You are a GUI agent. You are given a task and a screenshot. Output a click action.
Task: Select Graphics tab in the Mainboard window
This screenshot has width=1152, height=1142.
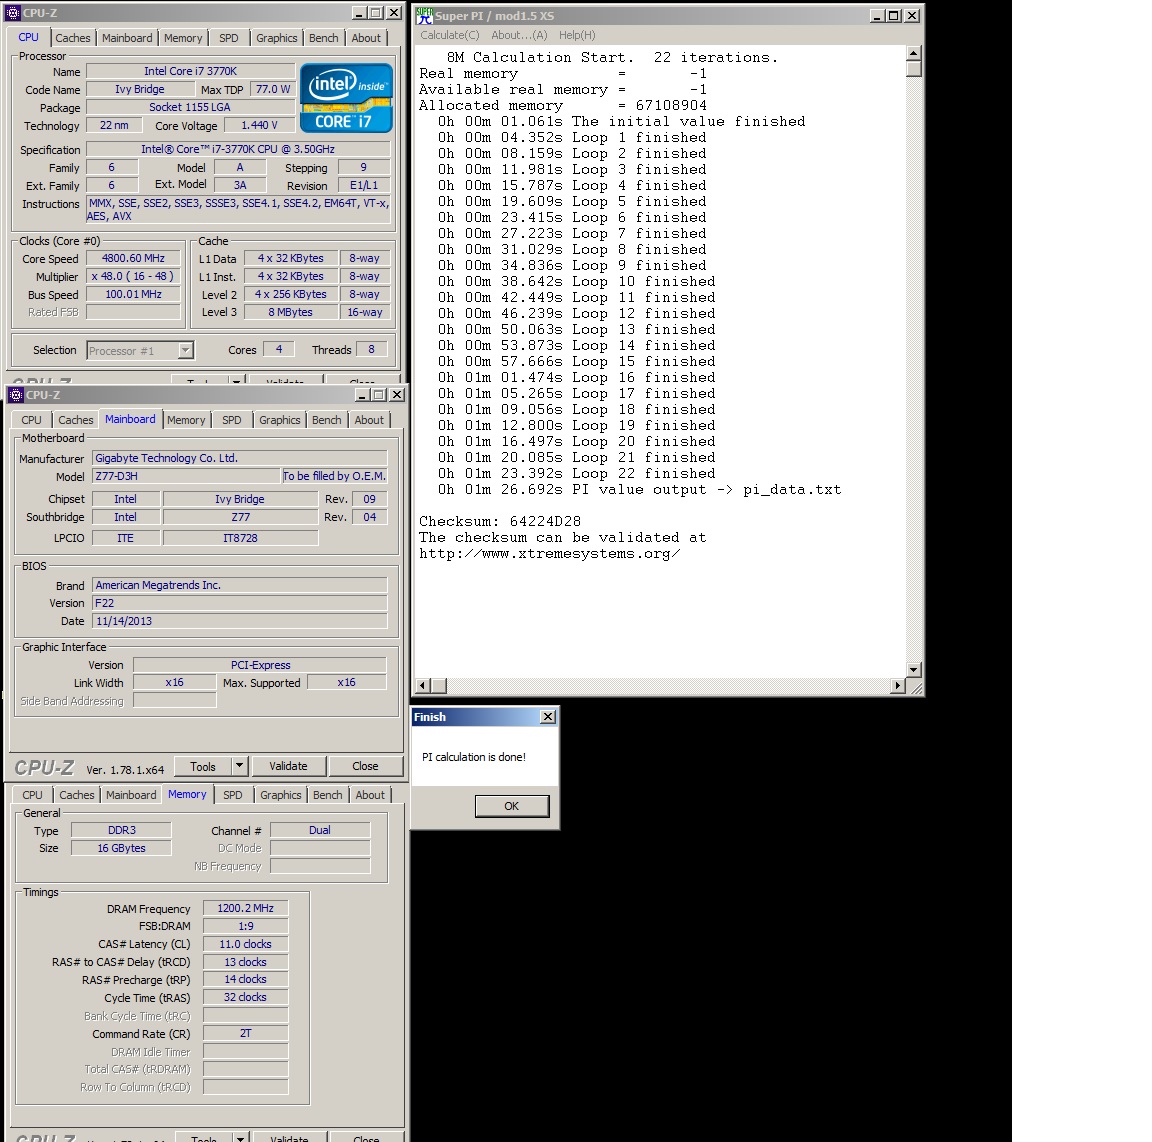coord(280,420)
